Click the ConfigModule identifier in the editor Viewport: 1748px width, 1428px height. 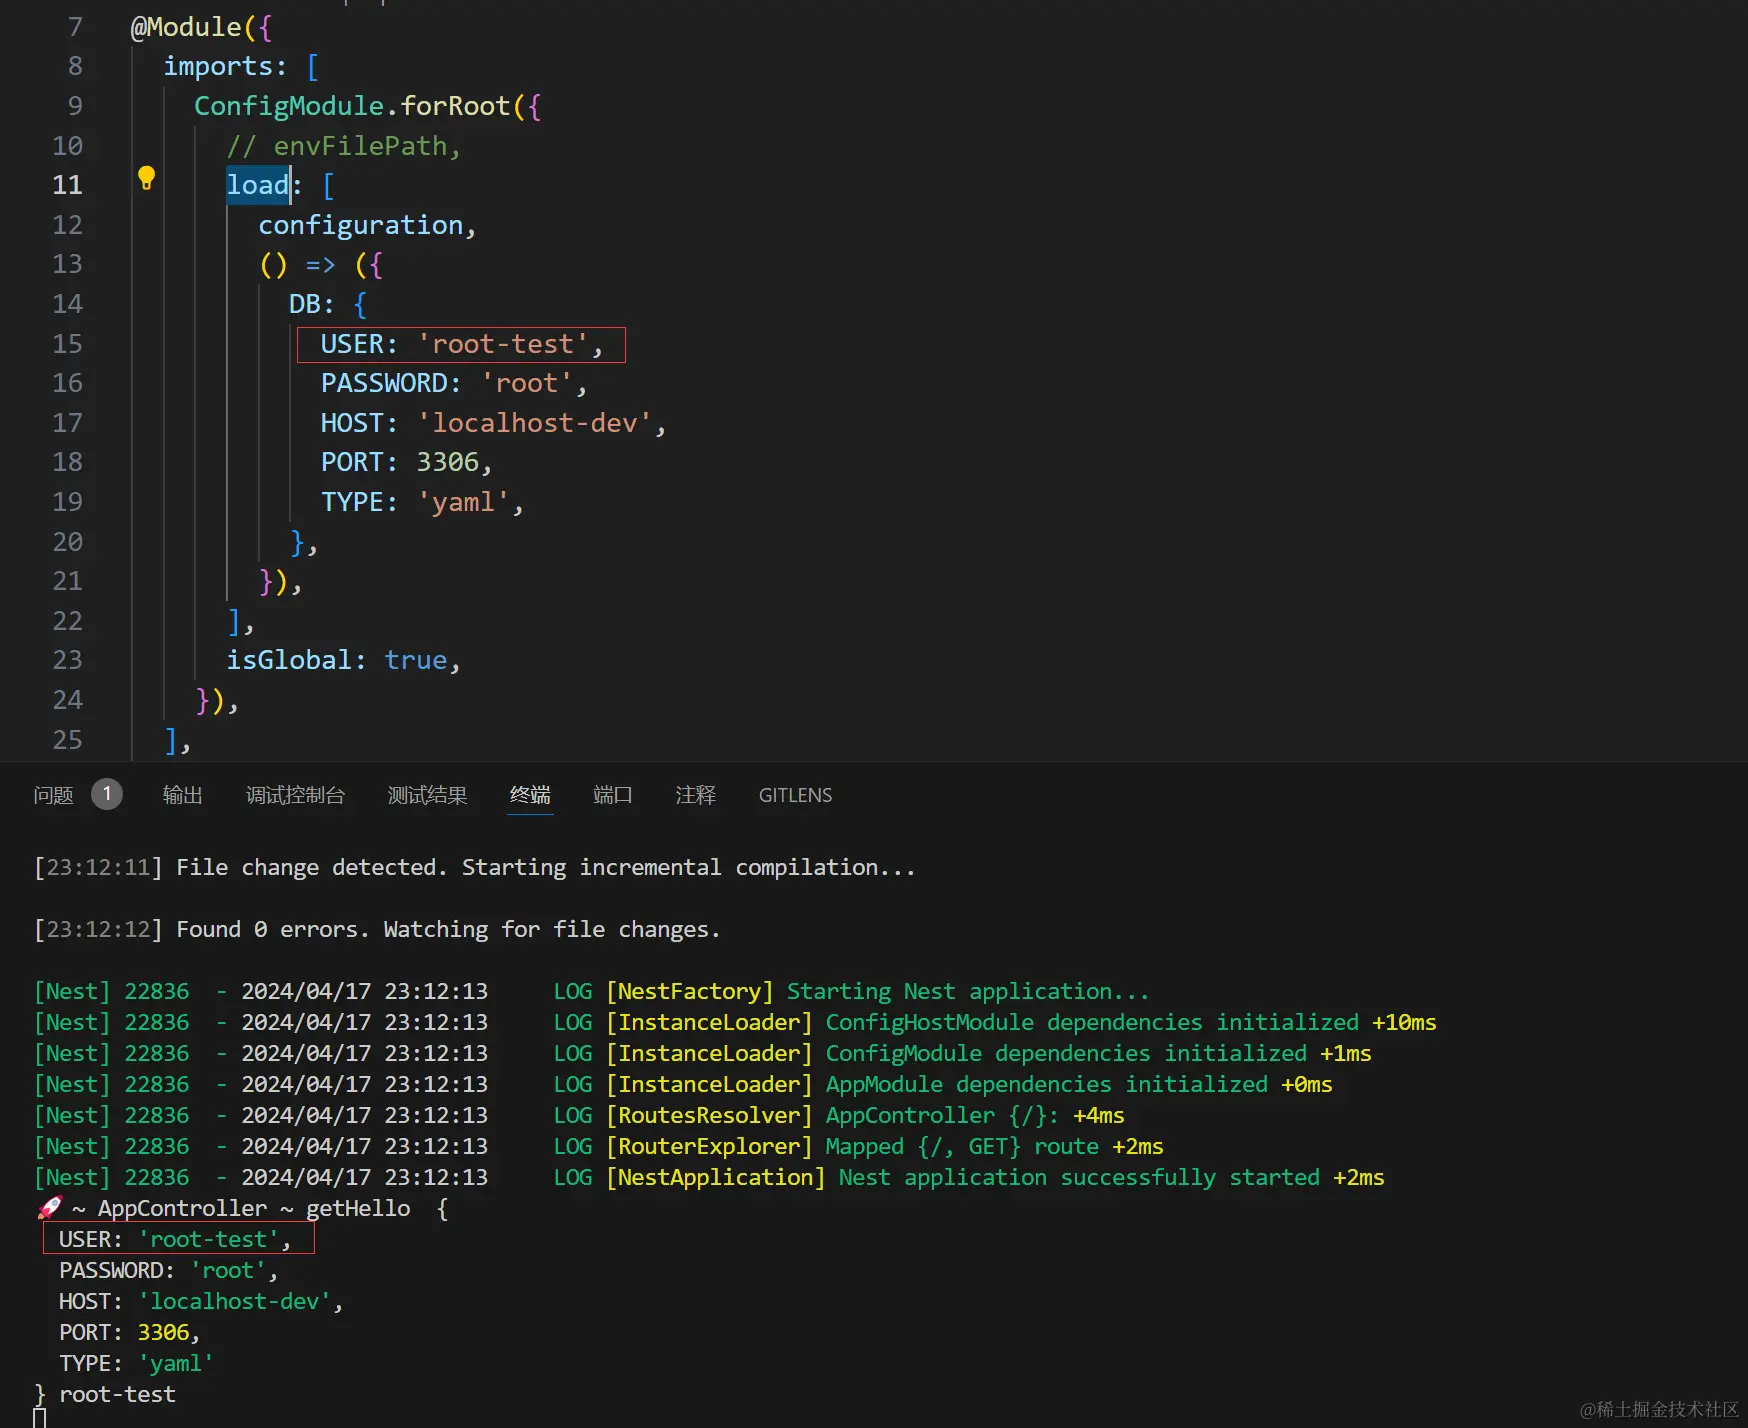tap(289, 106)
